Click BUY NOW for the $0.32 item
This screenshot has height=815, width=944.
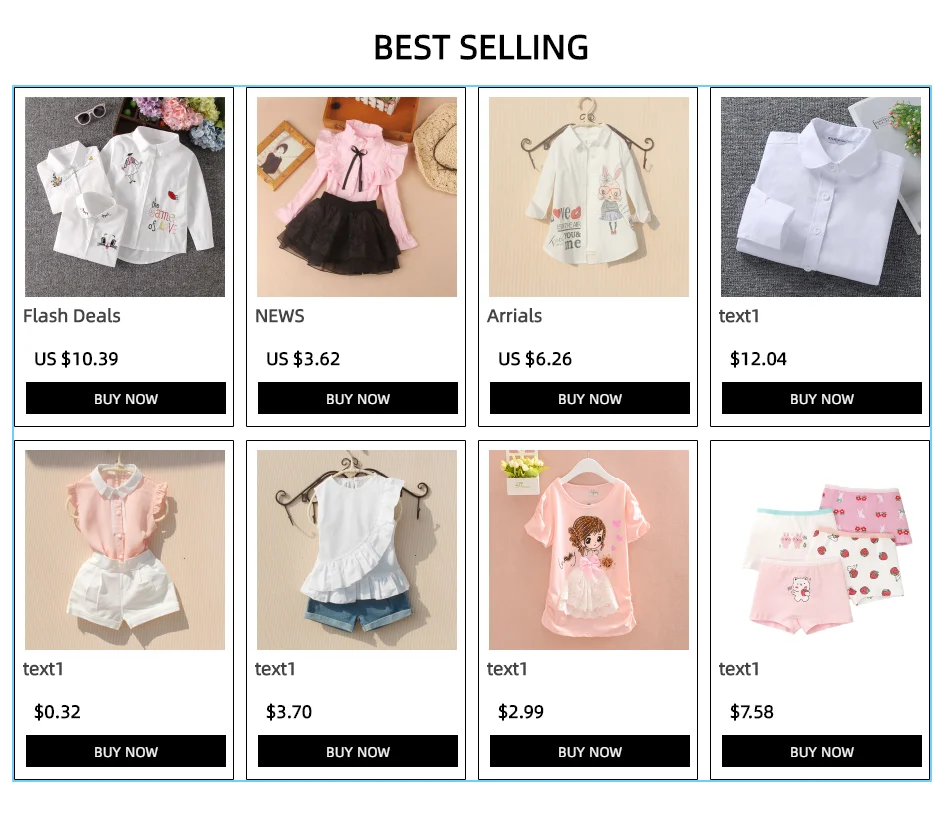coord(126,751)
